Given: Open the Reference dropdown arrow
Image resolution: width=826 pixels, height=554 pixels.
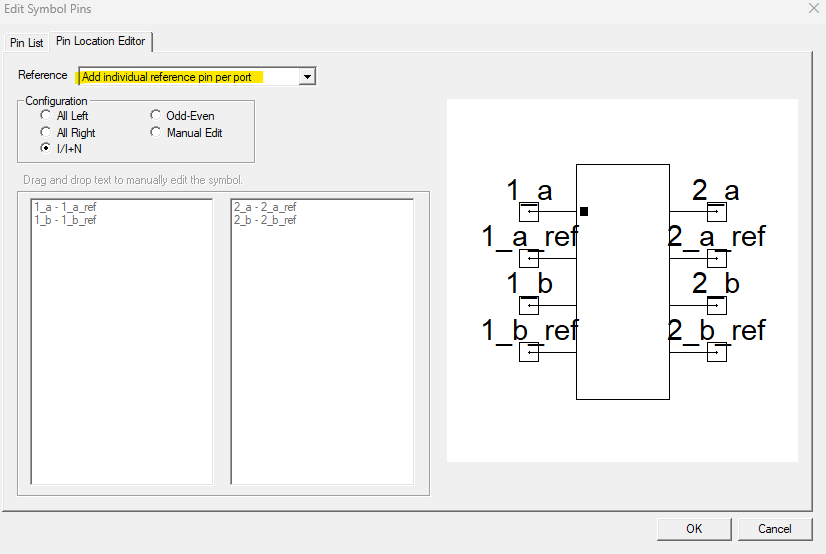Looking at the screenshot, I should tap(308, 77).
